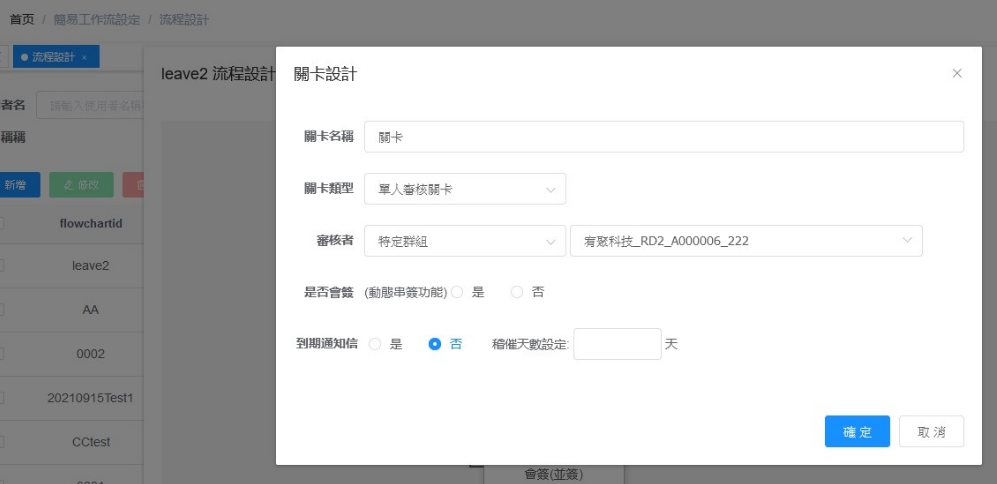Select 是 for 到期通知信
The height and width of the screenshot is (484, 997).
(376, 344)
